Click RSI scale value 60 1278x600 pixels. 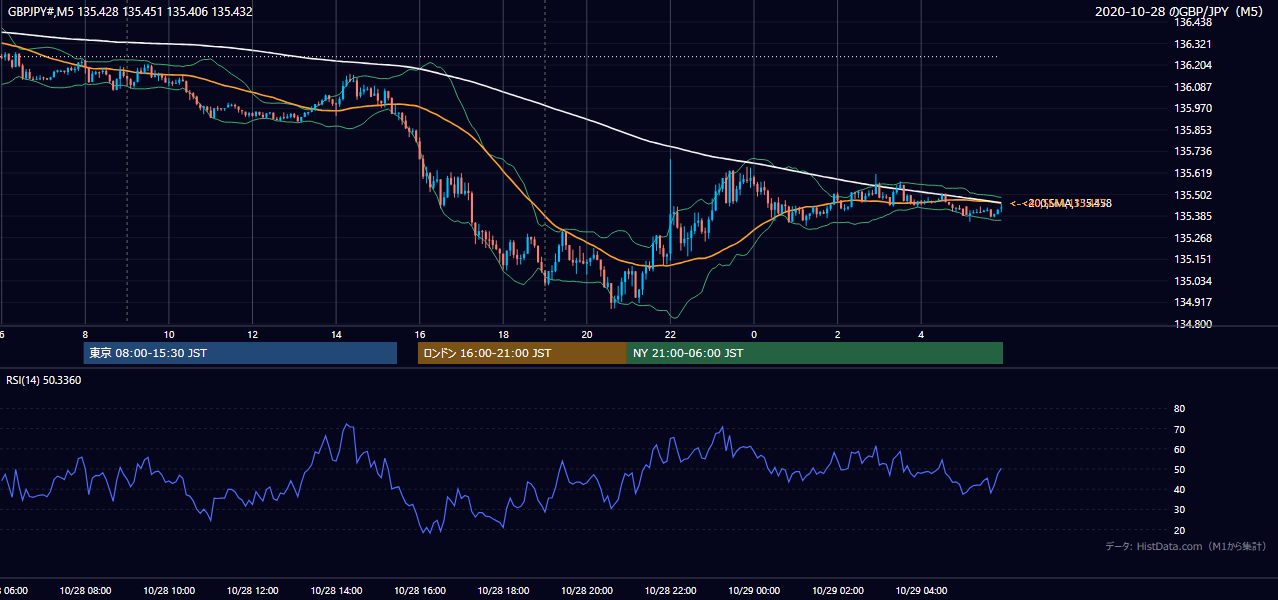tap(1179, 449)
